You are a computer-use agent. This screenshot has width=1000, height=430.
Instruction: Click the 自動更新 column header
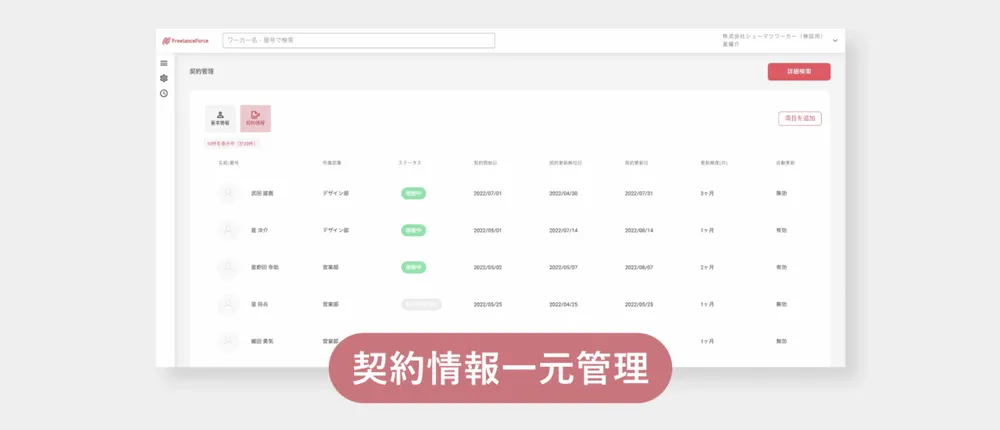point(785,163)
